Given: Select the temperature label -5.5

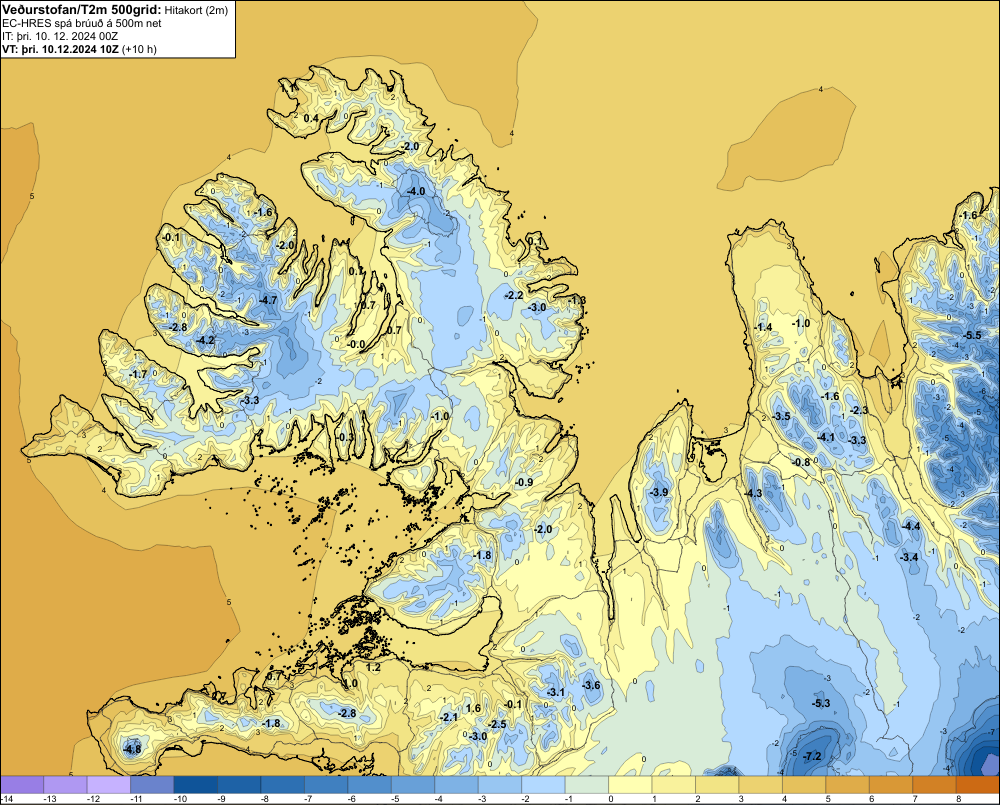Looking at the screenshot, I should point(973,335).
